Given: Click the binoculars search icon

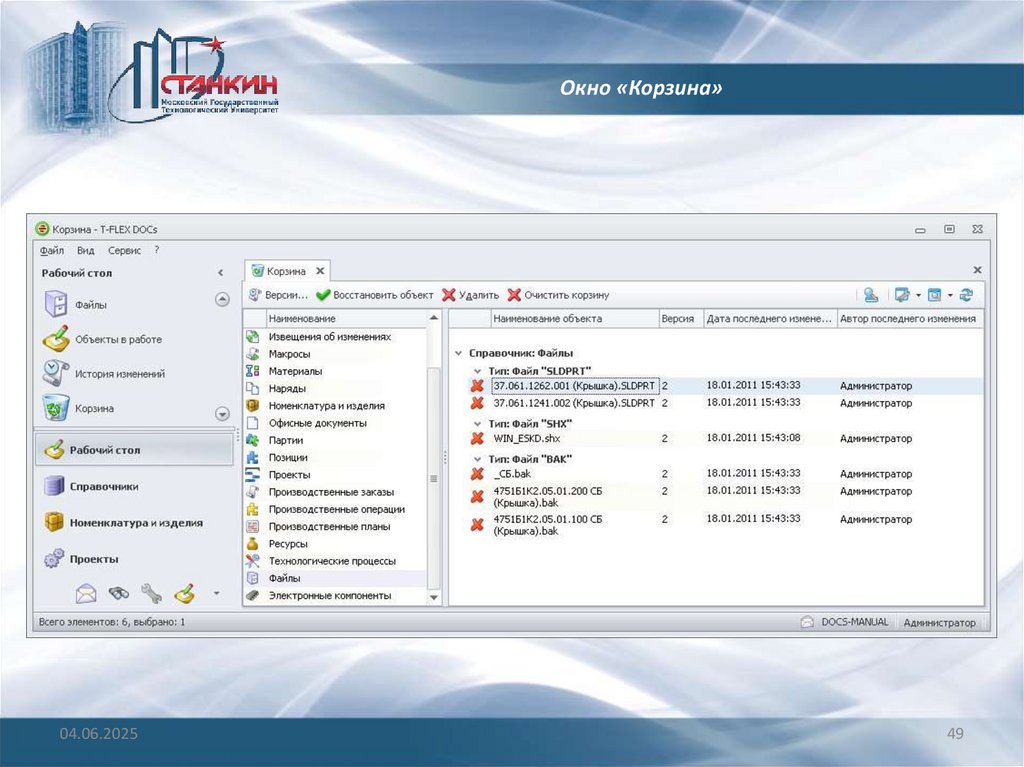Looking at the screenshot, I should pyautogui.click(x=119, y=593).
